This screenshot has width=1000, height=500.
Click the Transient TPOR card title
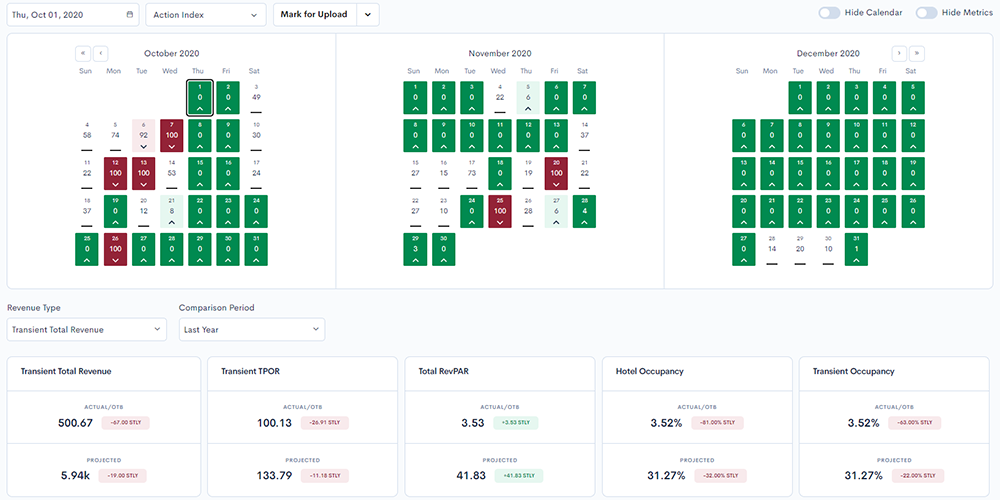pos(251,371)
